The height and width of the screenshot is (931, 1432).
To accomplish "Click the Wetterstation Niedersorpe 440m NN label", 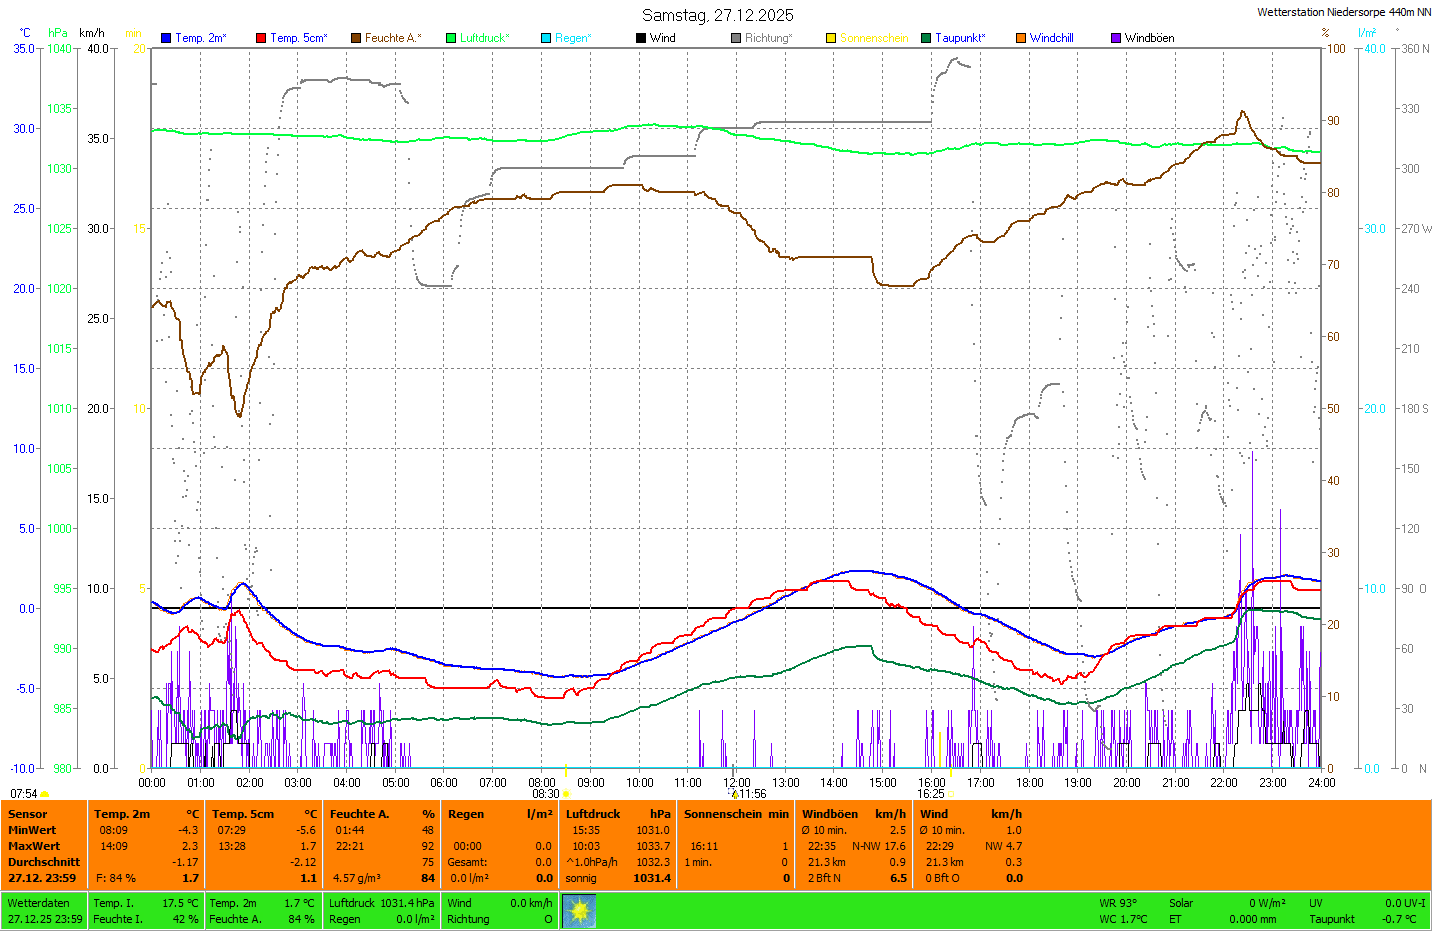I will coord(1343,12).
